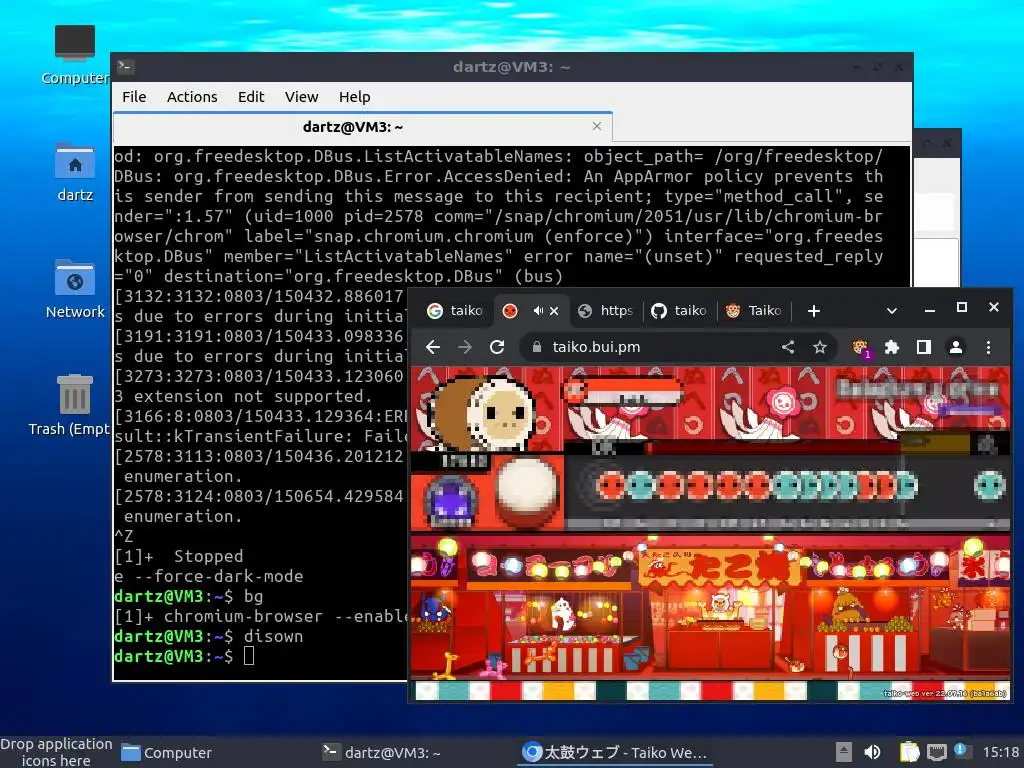Open the Trash desktop icon
The height and width of the screenshot is (768, 1024).
(x=73, y=405)
